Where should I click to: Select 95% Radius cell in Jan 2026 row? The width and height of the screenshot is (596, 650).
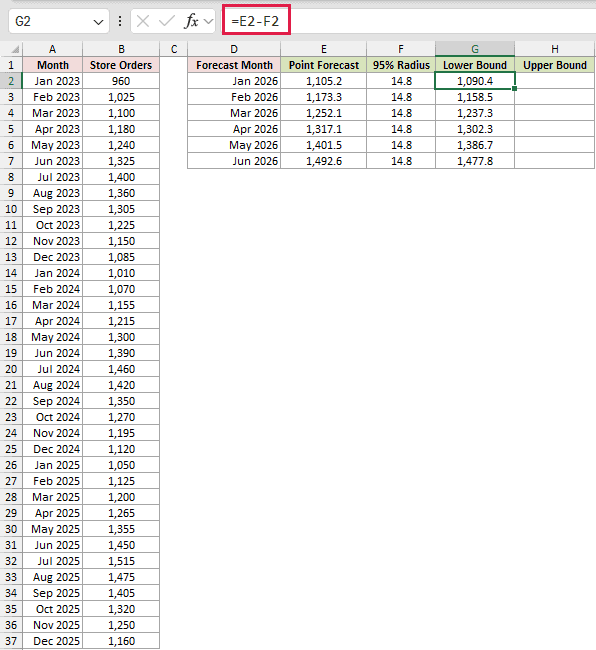[x=401, y=81]
